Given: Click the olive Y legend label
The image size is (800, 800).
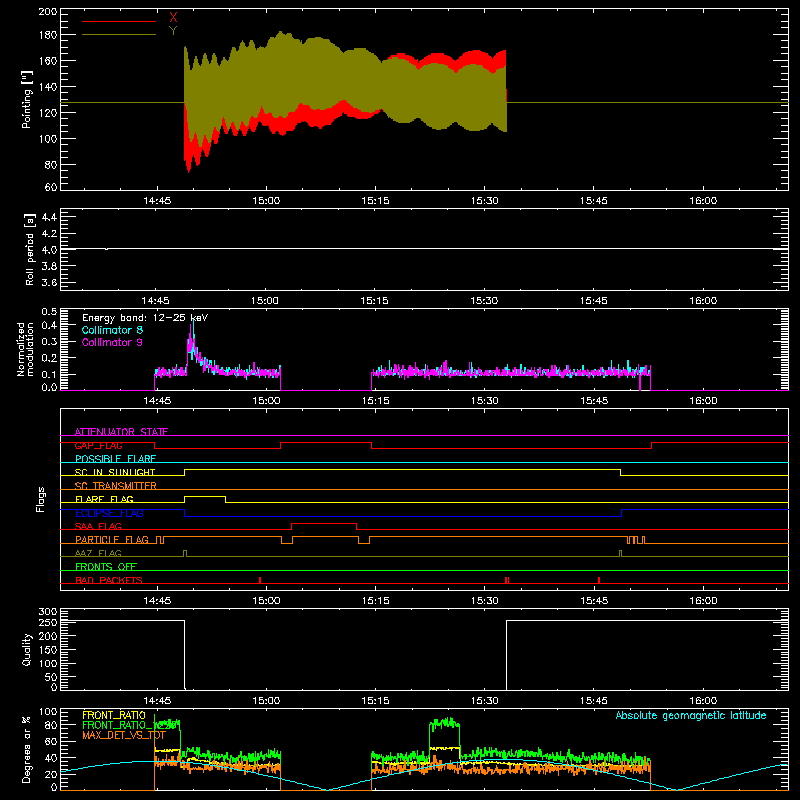Looking at the screenshot, I should [173, 31].
